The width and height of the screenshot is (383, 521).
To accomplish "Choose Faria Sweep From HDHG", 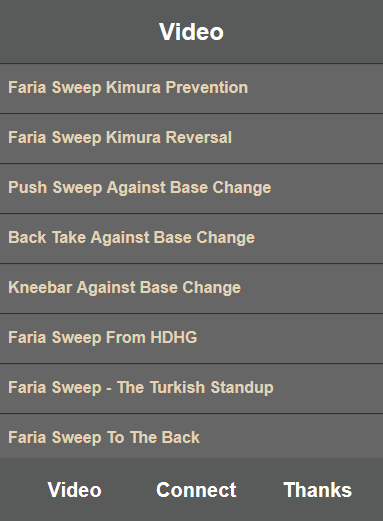I will [x=191, y=338].
